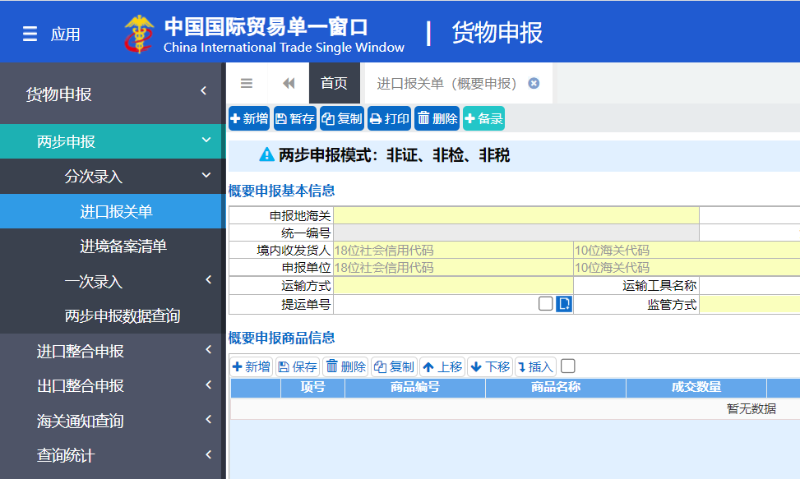Screen dimensions: 800x479
Task: Click the 复制 button in top toolbar
Action: pos(342,119)
